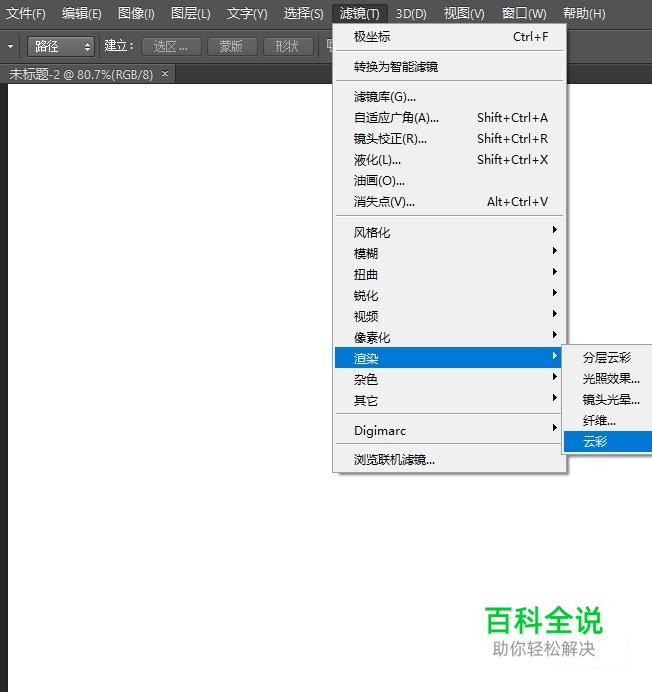The width and height of the screenshot is (652, 692).
Task: Open the 液化(L)... filter
Action: click(x=450, y=160)
